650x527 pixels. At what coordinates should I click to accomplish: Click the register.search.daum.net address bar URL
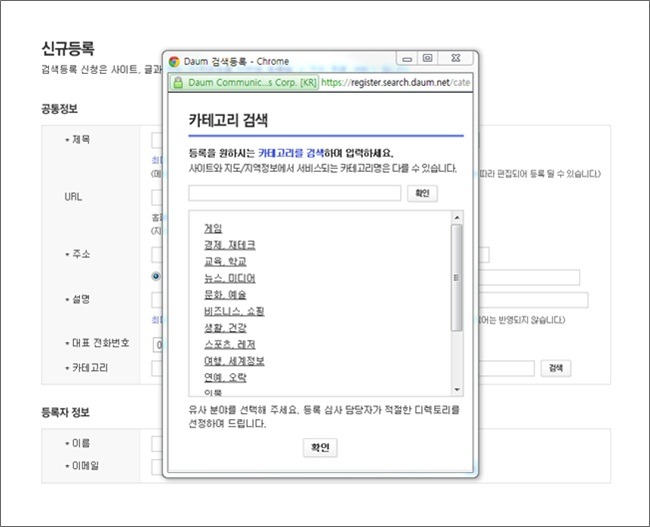point(395,82)
